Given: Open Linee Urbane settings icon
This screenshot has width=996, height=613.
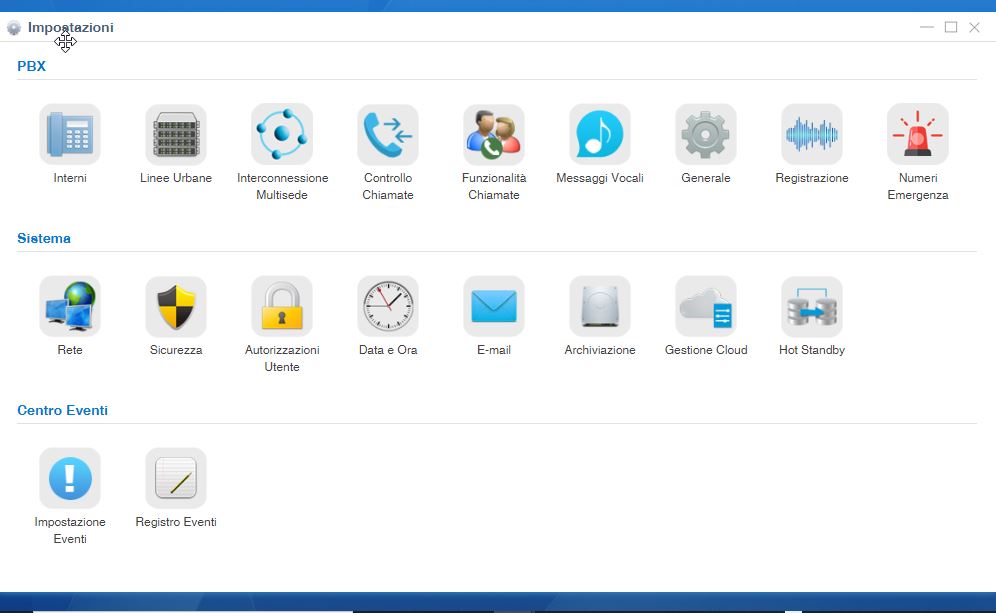Looking at the screenshot, I should tap(176, 134).
